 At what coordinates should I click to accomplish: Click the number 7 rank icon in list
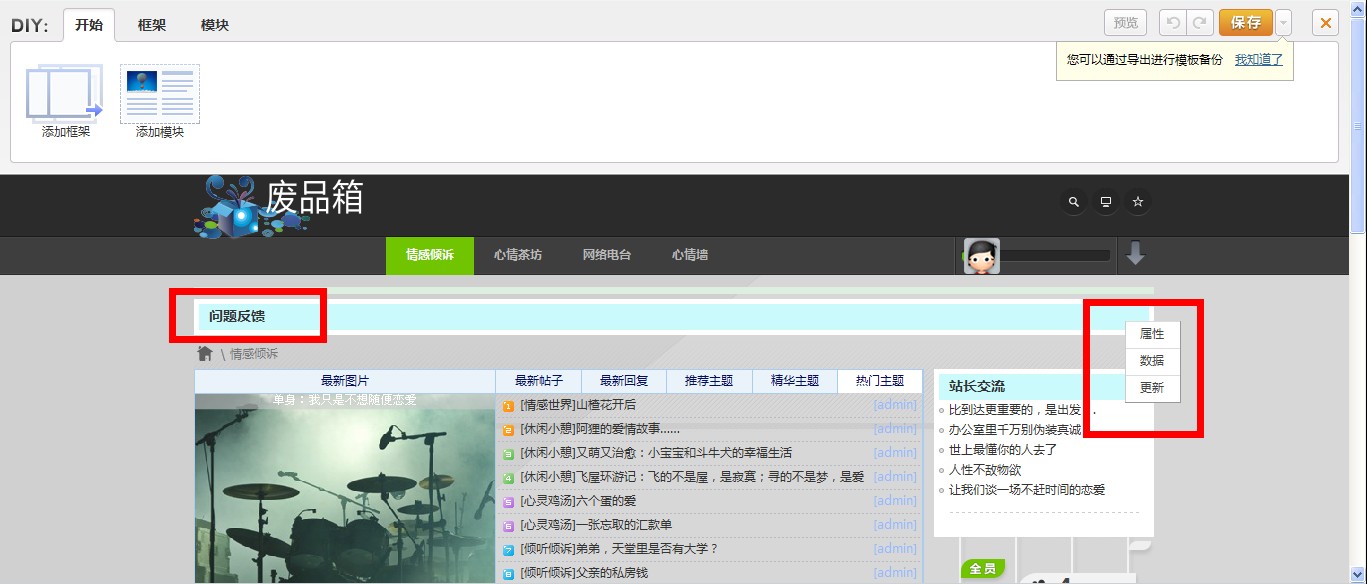point(508,550)
